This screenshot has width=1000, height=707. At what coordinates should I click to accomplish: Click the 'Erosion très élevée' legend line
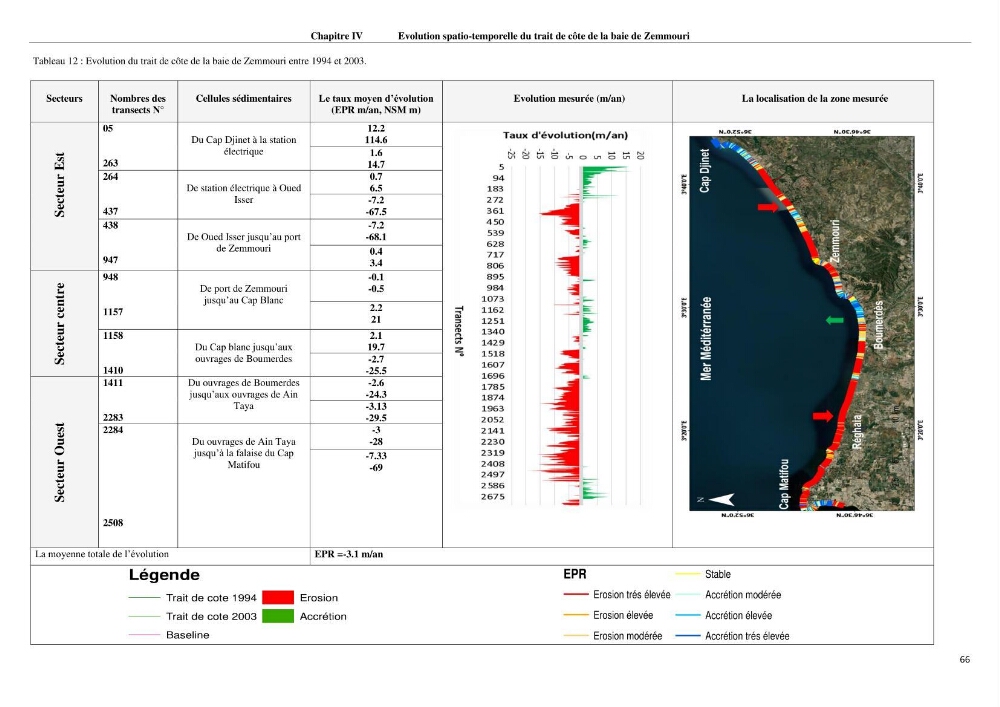(x=576, y=594)
